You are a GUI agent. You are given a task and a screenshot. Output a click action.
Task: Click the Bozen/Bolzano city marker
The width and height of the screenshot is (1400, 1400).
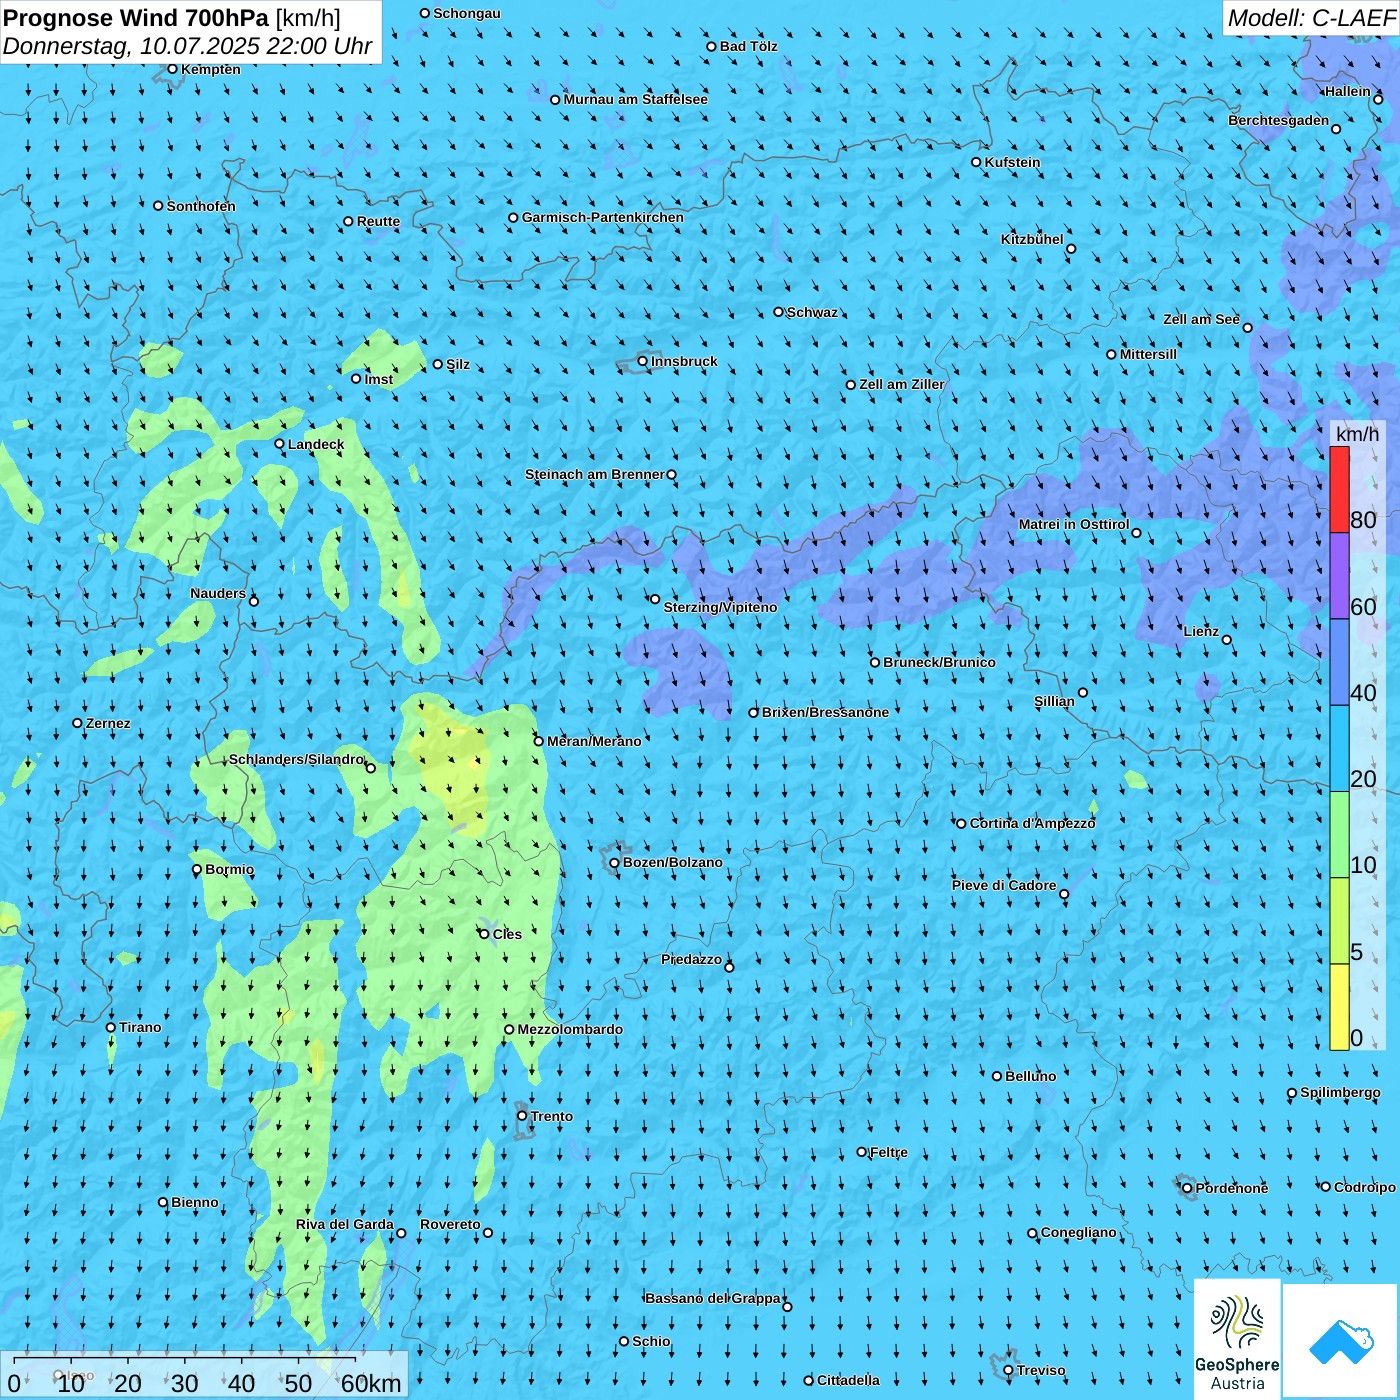click(615, 862)
